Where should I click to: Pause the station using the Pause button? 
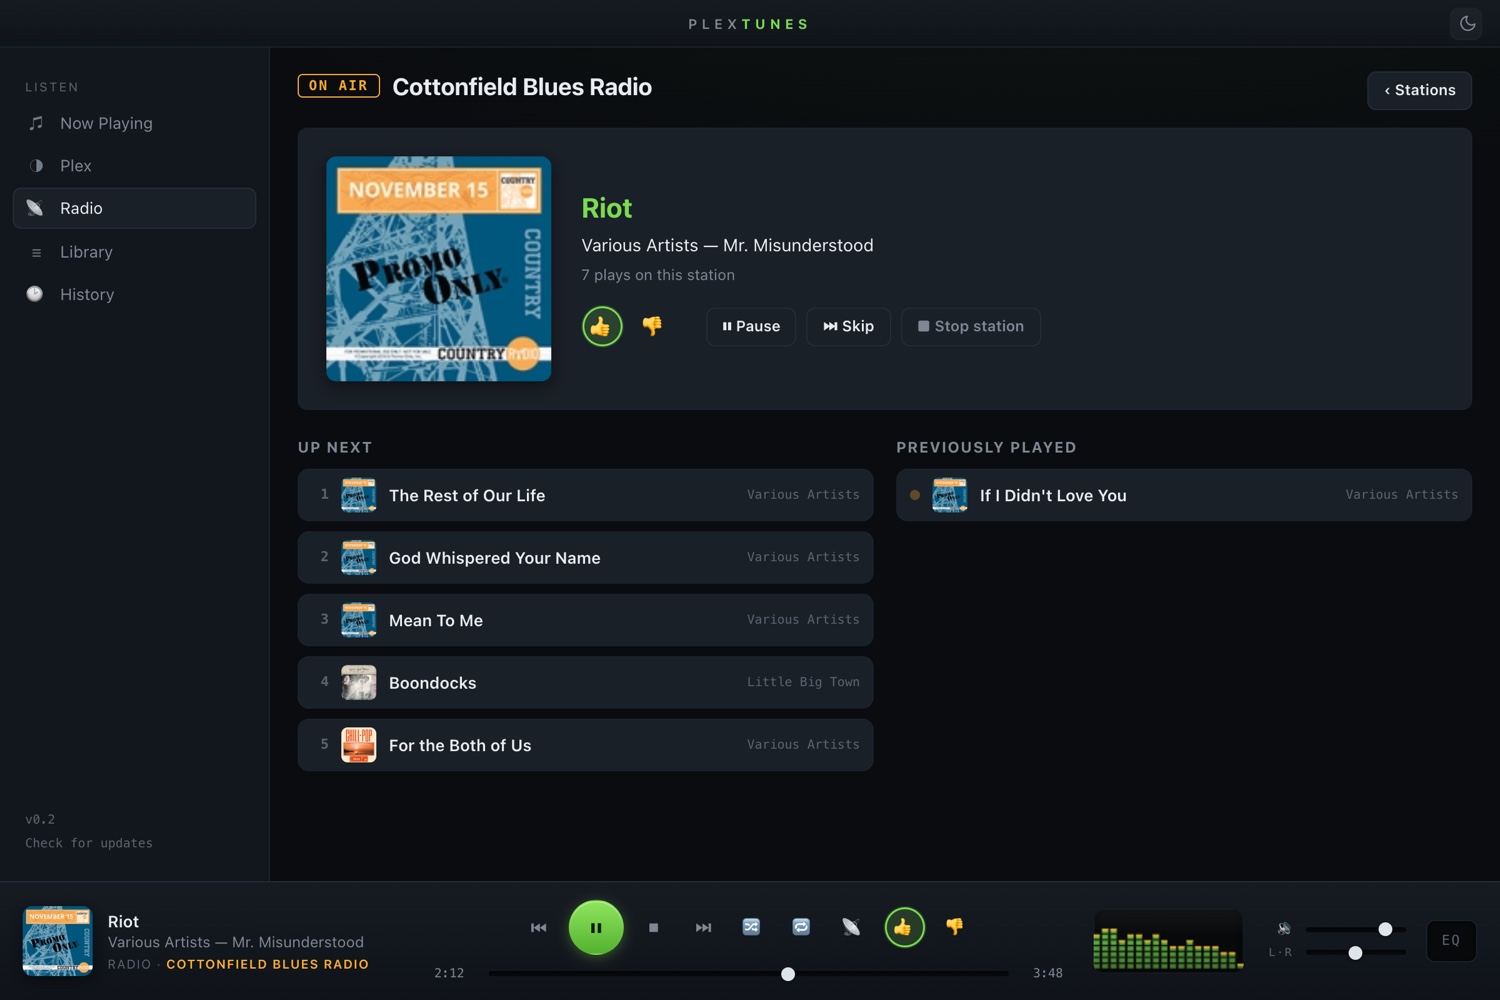pyautogui.click(x=751, y=326)
